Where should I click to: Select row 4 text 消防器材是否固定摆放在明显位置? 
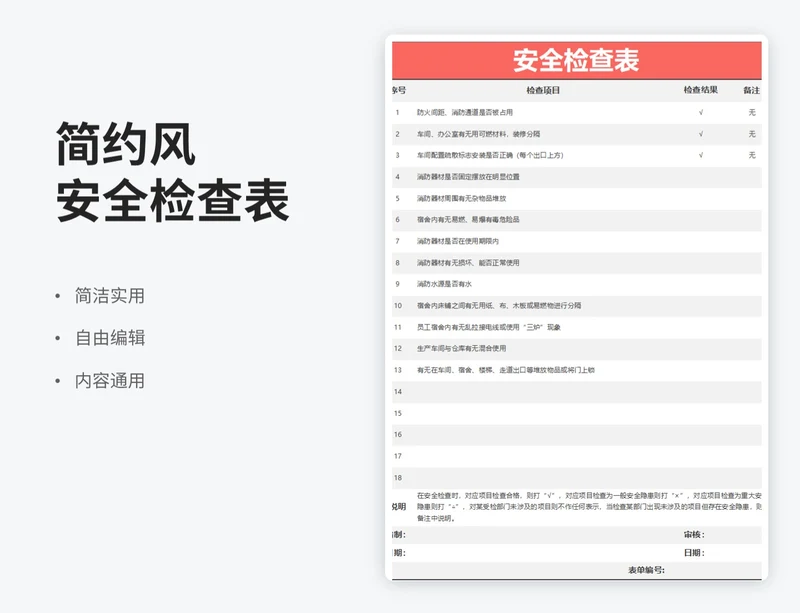(x=468, y=177)
